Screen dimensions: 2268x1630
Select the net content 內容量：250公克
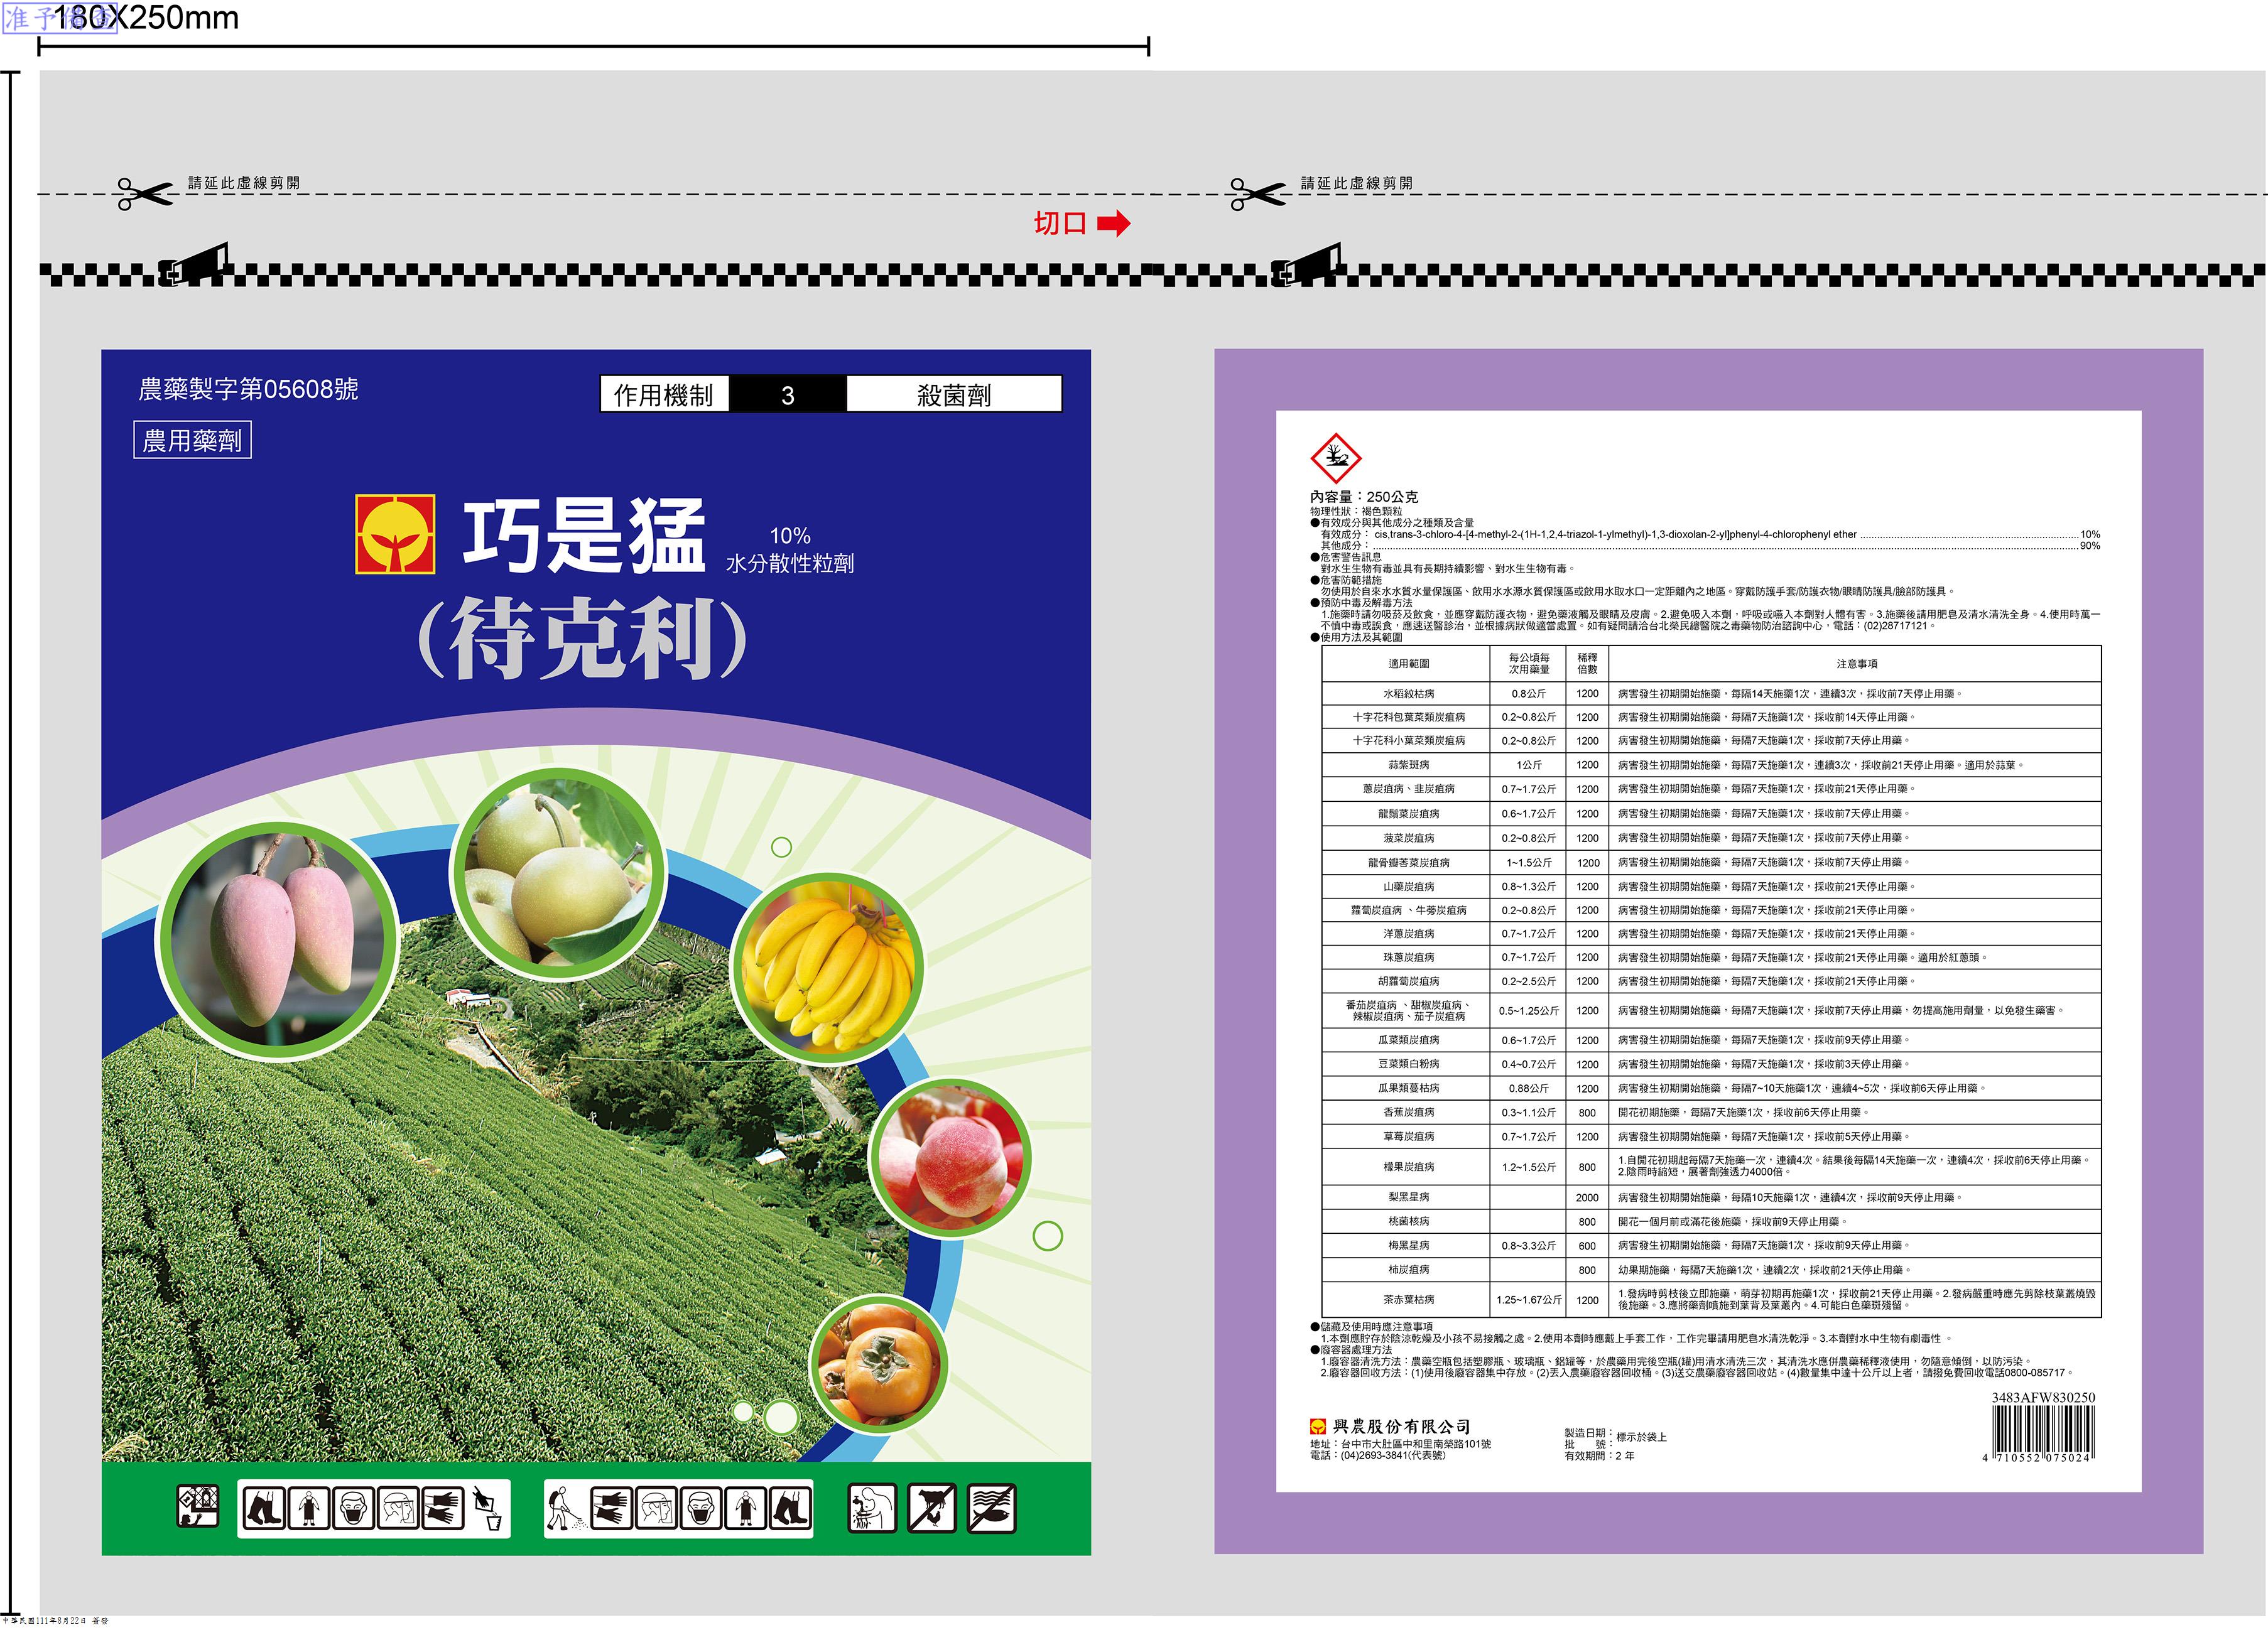click(x=1364, y=497)
